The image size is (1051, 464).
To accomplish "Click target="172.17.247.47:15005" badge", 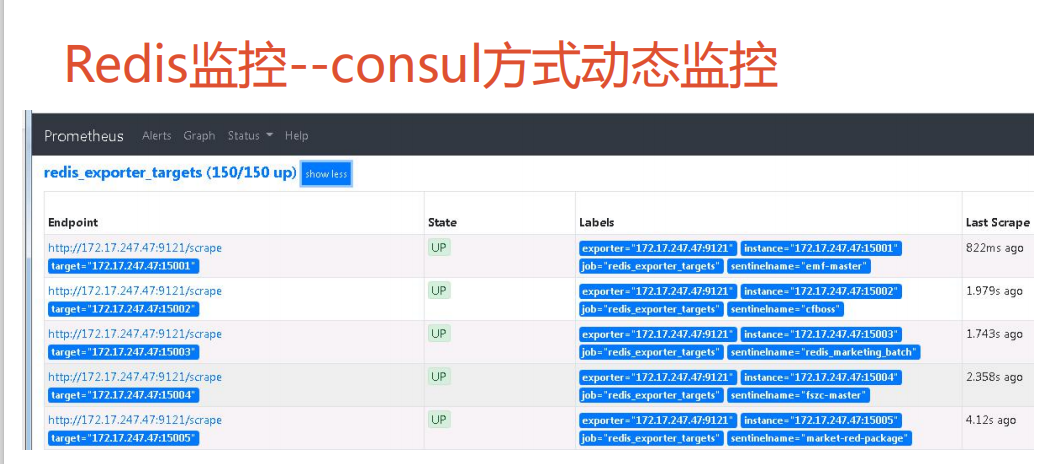I will 124,439.
